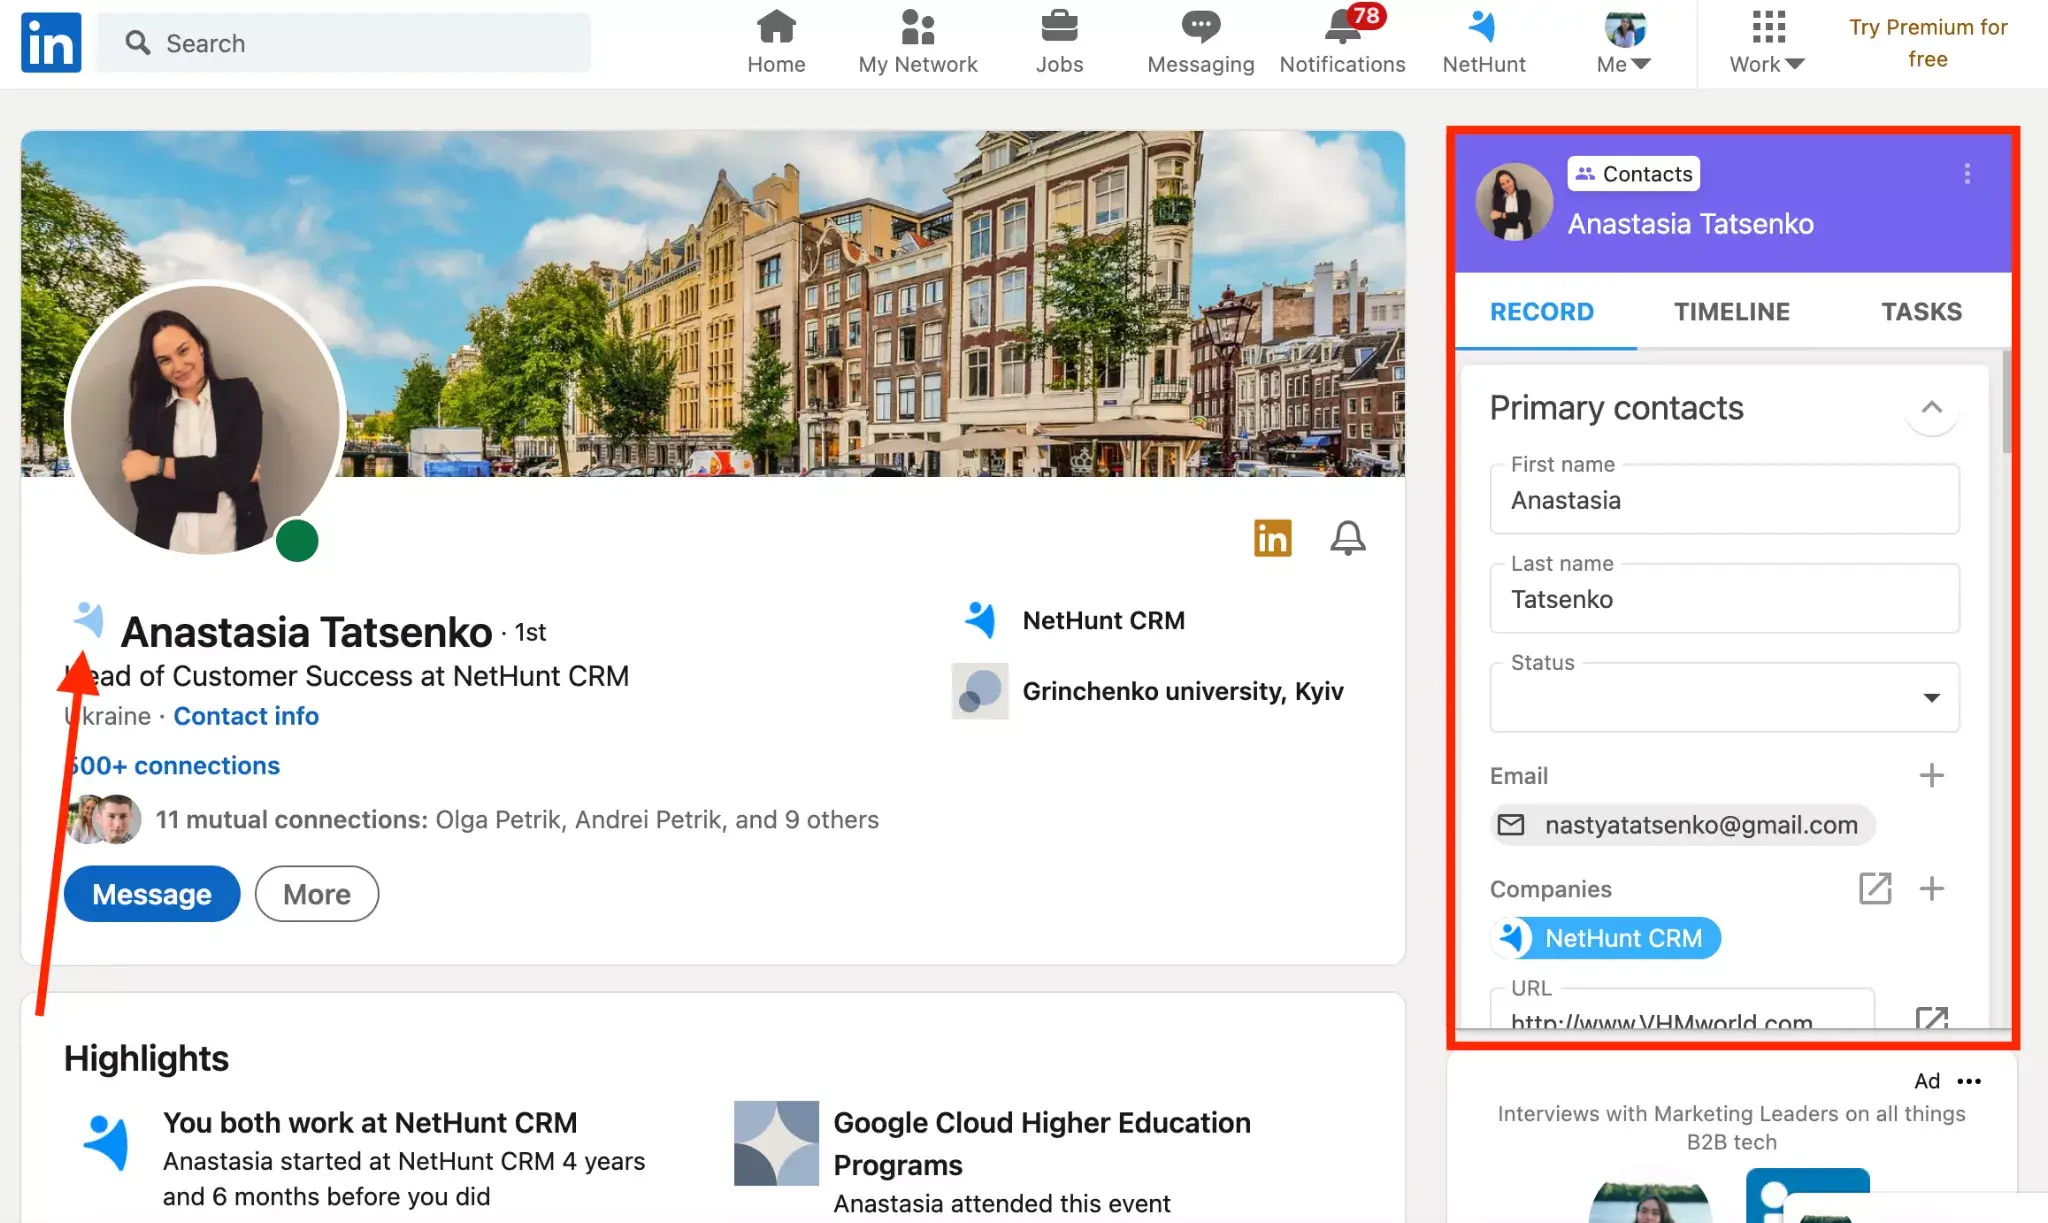This screenshot has height=1223, width=2048.
Task: Add a new email with the plus icon
Action: (x=1931, y=775)
